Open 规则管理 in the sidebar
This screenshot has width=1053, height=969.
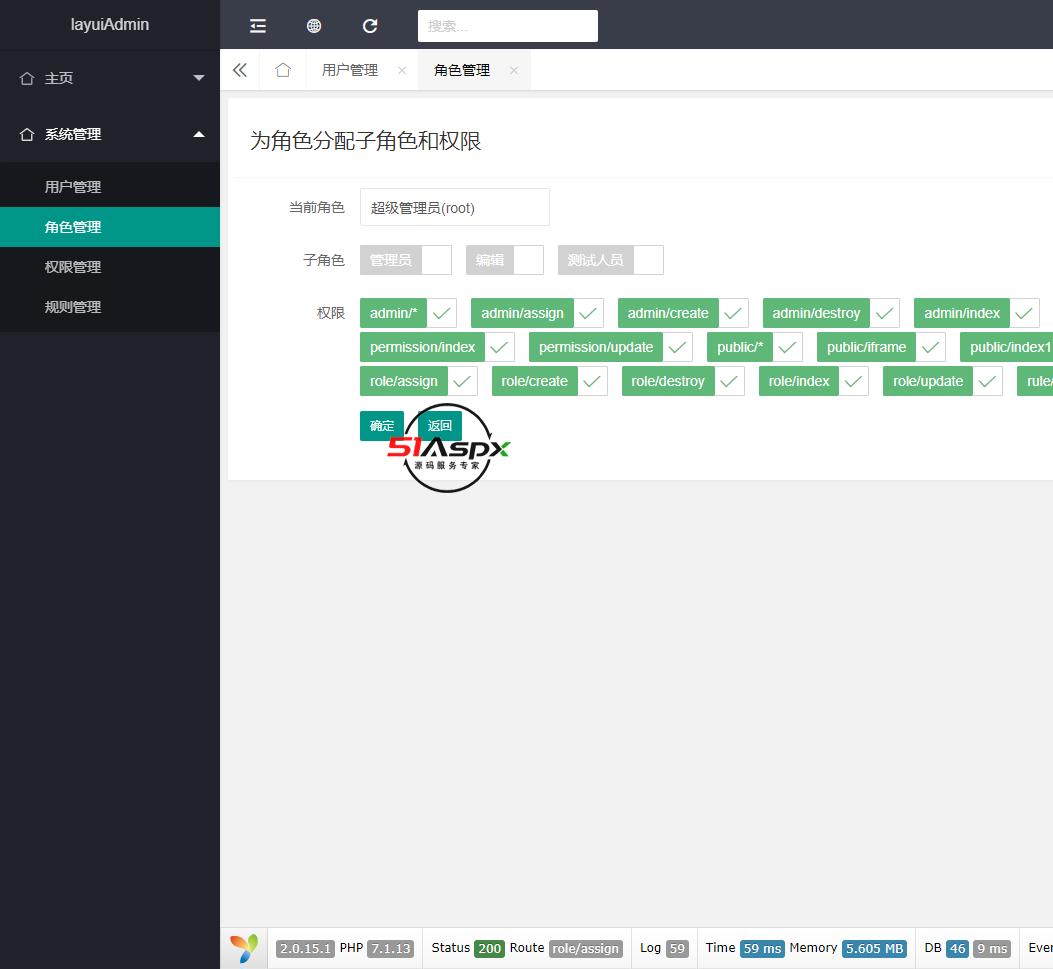pyautogui.click(x=110, y=307)
